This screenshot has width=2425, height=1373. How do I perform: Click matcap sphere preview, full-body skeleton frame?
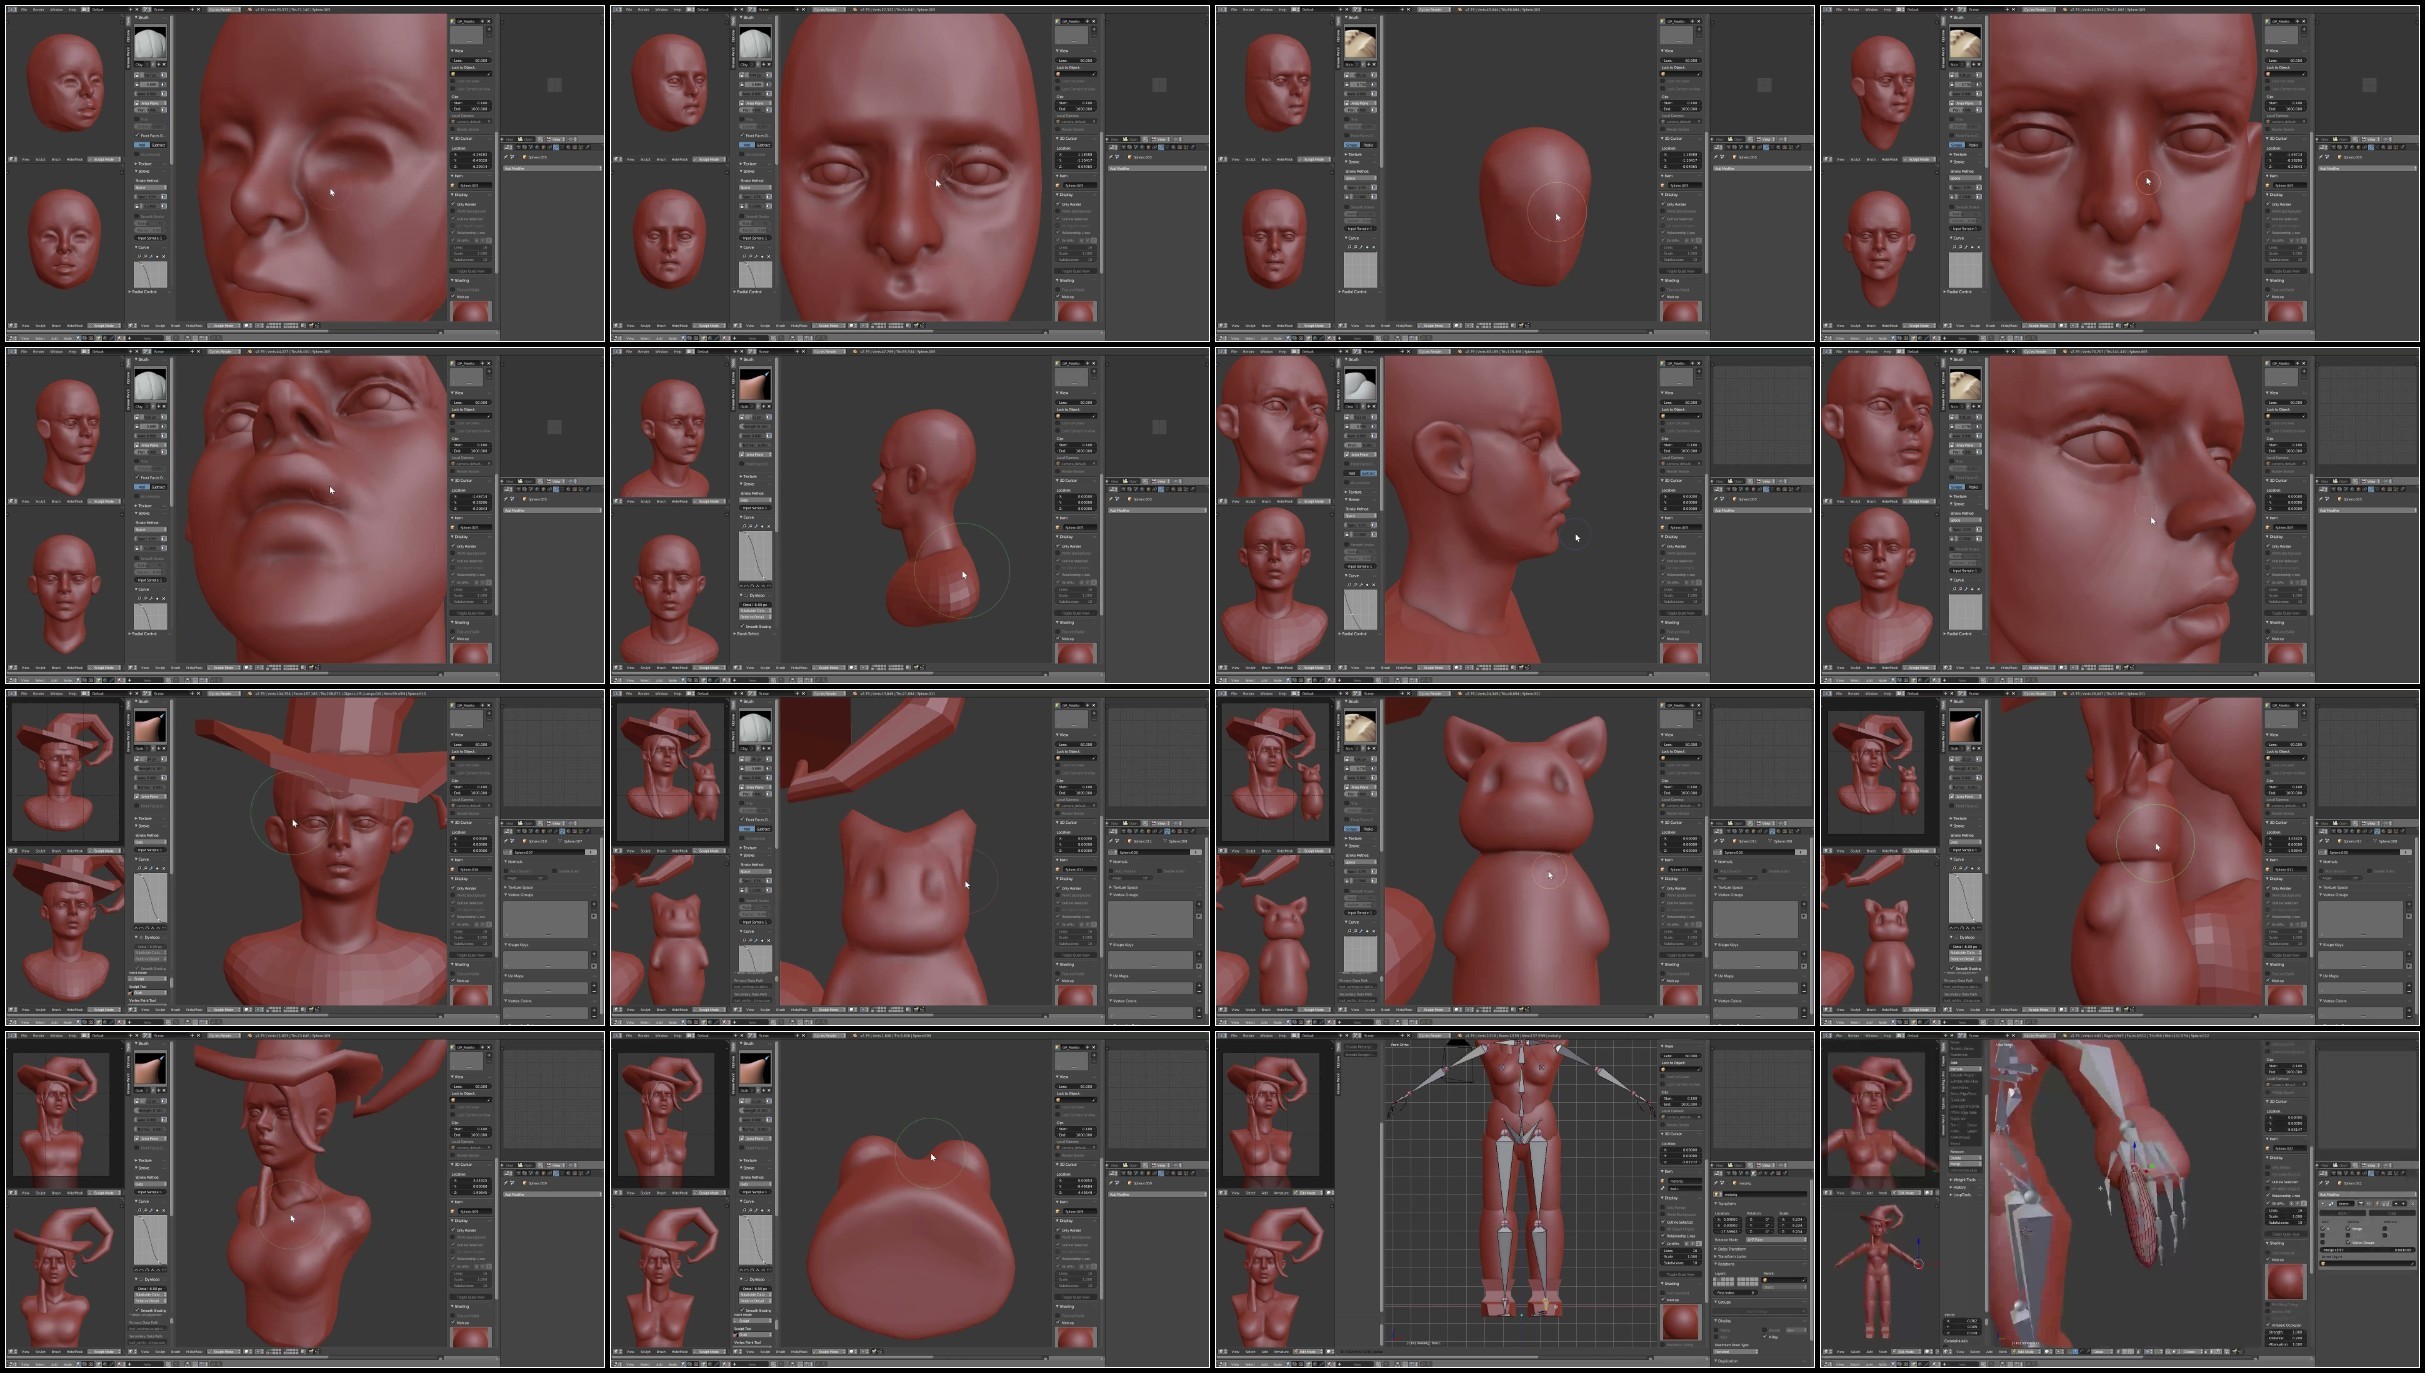(1681, 1322)
